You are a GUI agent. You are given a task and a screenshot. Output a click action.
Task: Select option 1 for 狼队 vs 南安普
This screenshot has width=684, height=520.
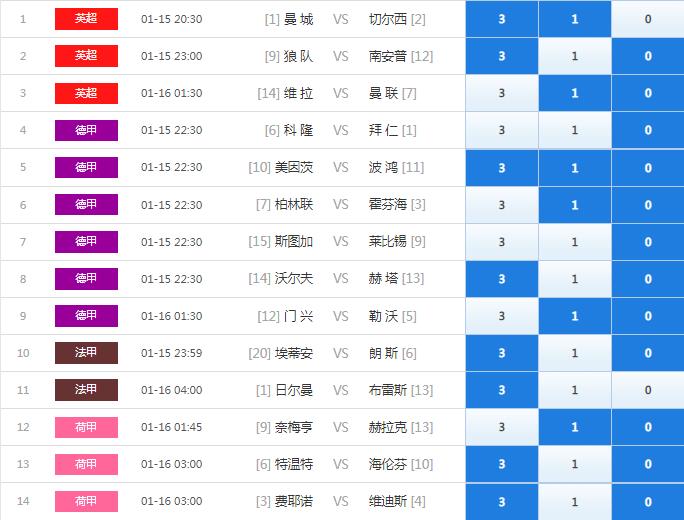575,56
